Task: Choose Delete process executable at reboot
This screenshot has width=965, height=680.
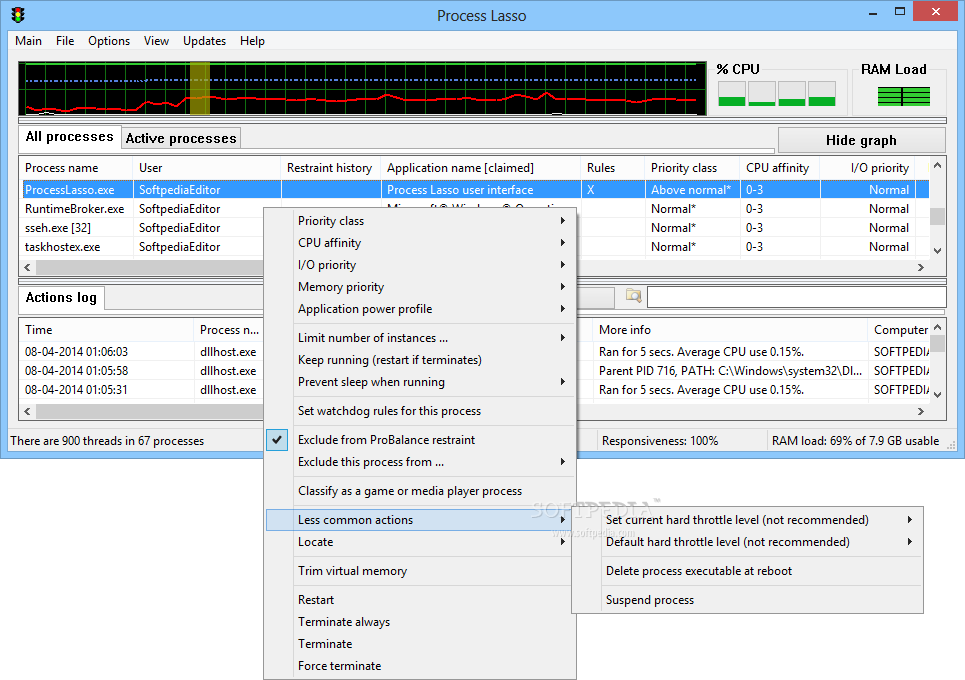Action: [x=747, y=571]
